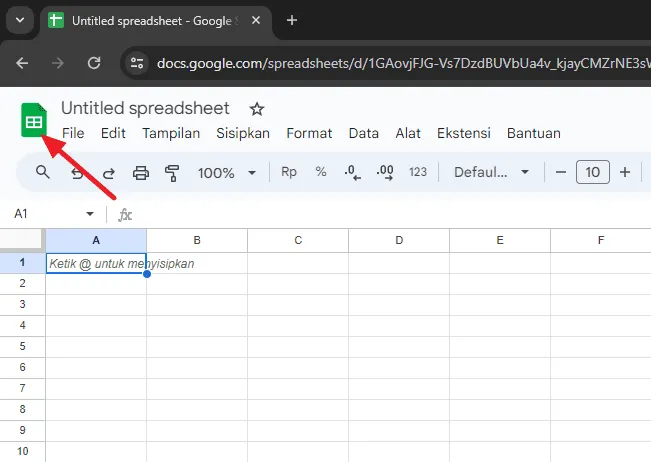Click the select-all corner box

click(x=22, y=240)
